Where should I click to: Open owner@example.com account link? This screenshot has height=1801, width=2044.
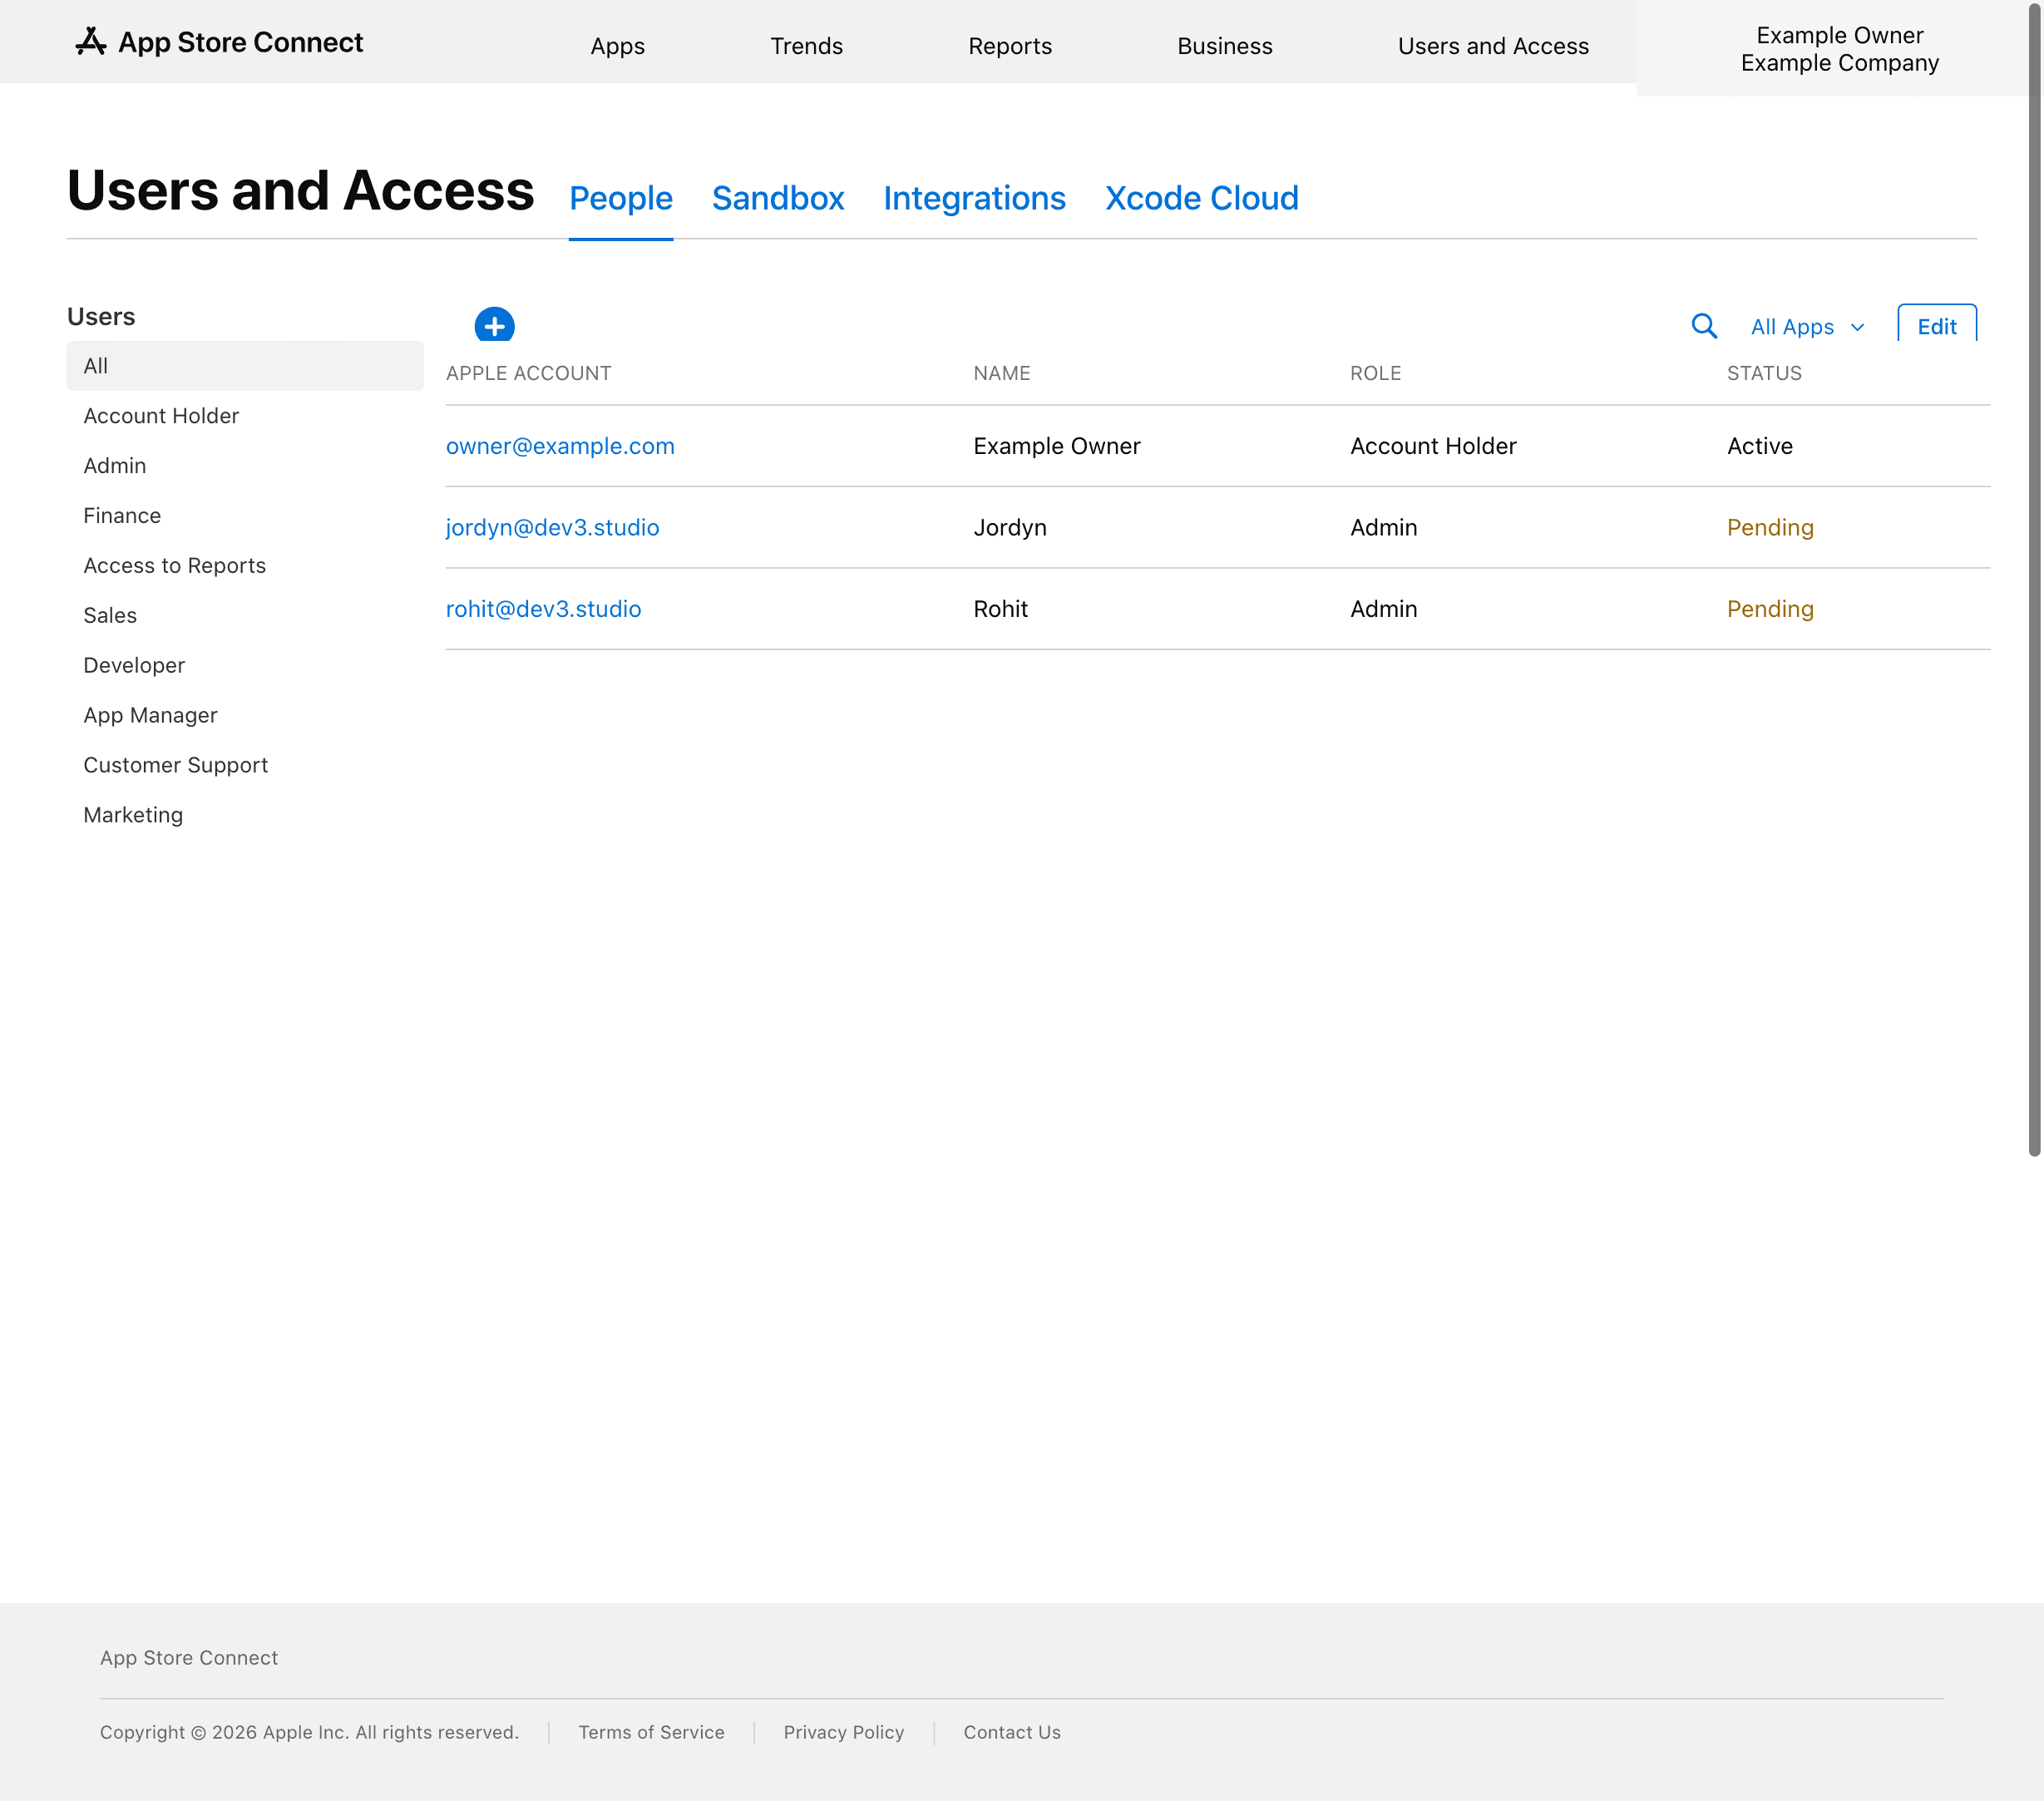(x=560, y=446)
